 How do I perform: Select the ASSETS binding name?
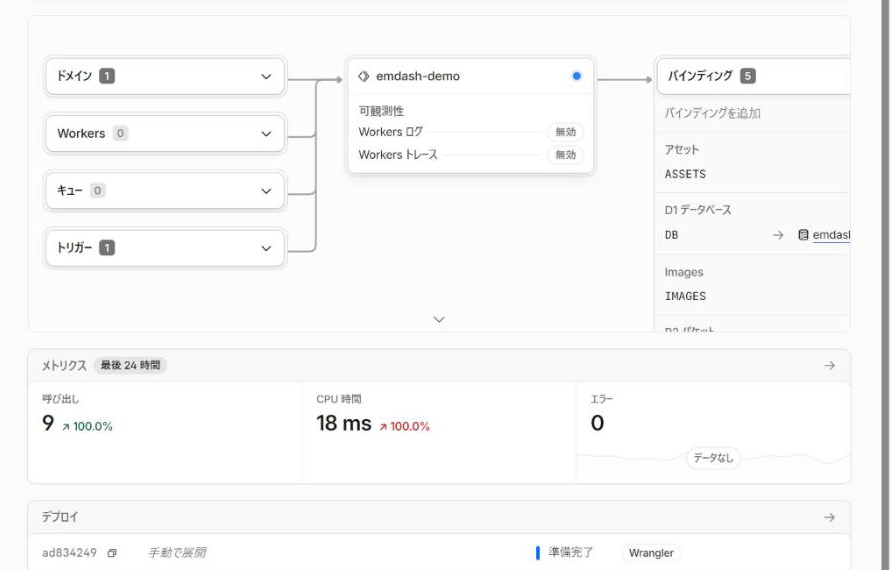click(685, 174)
